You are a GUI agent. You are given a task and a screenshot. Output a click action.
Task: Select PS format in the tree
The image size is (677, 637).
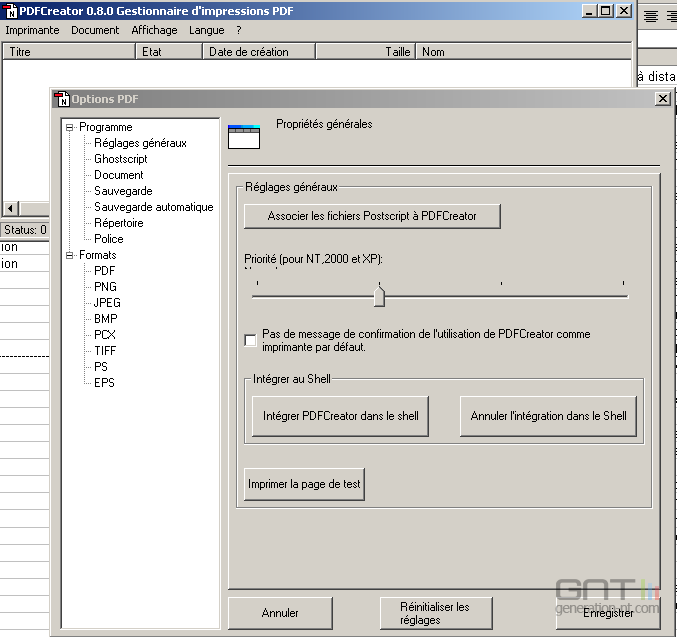point(101,367)
